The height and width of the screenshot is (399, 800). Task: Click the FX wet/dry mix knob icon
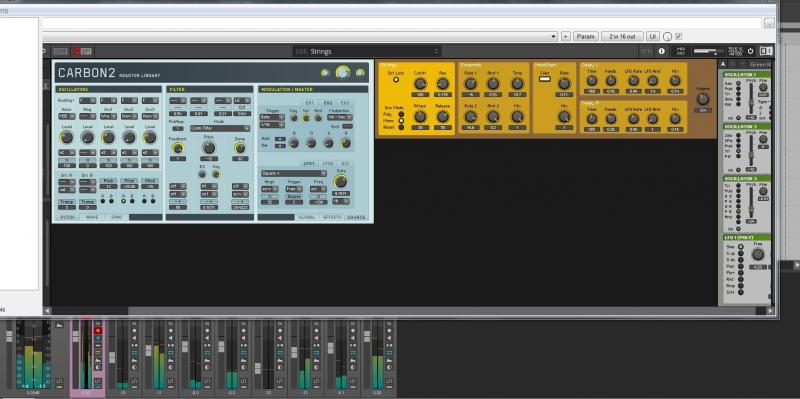tap(667, 37)
